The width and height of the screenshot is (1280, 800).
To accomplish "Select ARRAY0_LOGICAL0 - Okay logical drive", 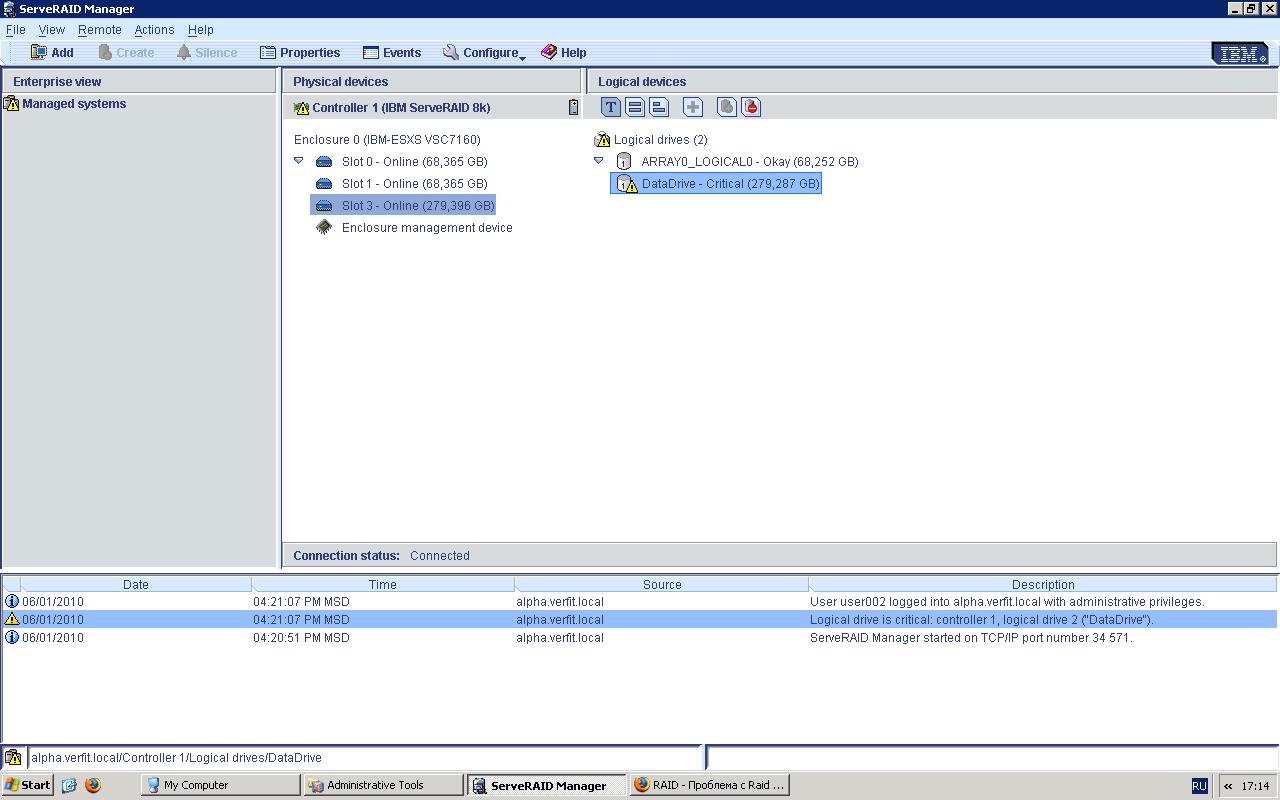I will pyautogui.click(x=750, y=162).
